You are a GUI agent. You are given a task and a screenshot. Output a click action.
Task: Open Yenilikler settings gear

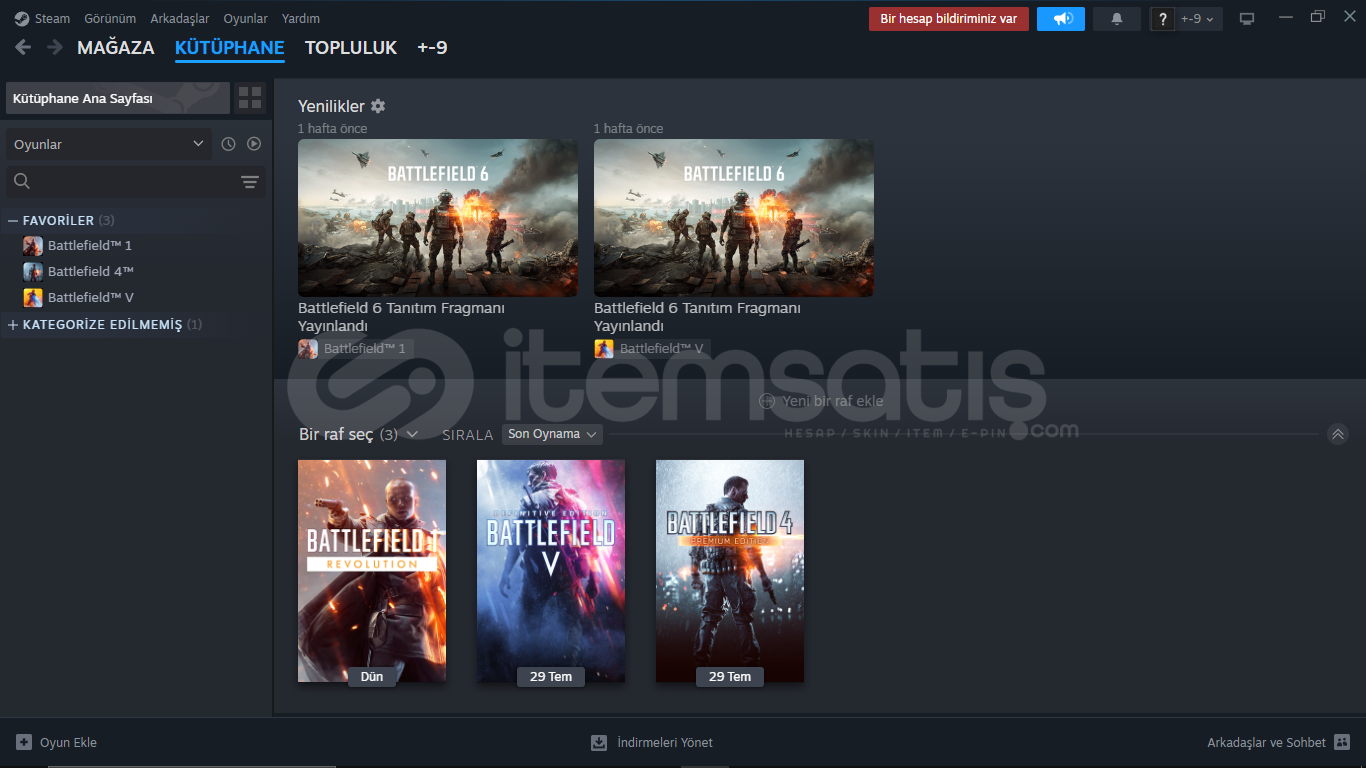[378, 106]
